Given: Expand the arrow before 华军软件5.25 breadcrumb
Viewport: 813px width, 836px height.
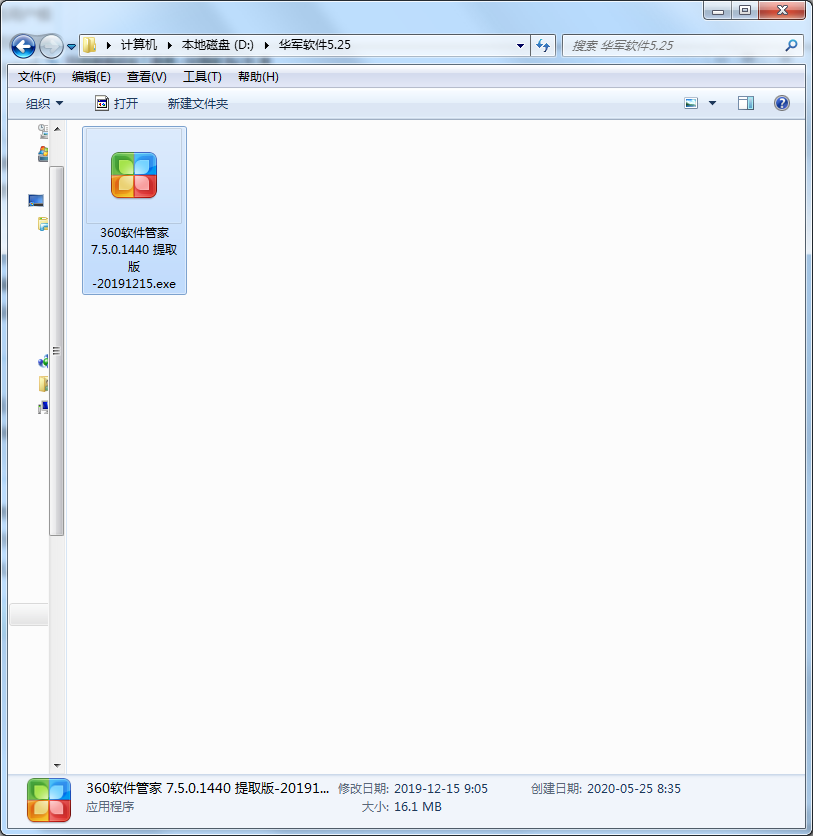Looking at the screenshot, I should pyautogui.click(x=267, y=45).
